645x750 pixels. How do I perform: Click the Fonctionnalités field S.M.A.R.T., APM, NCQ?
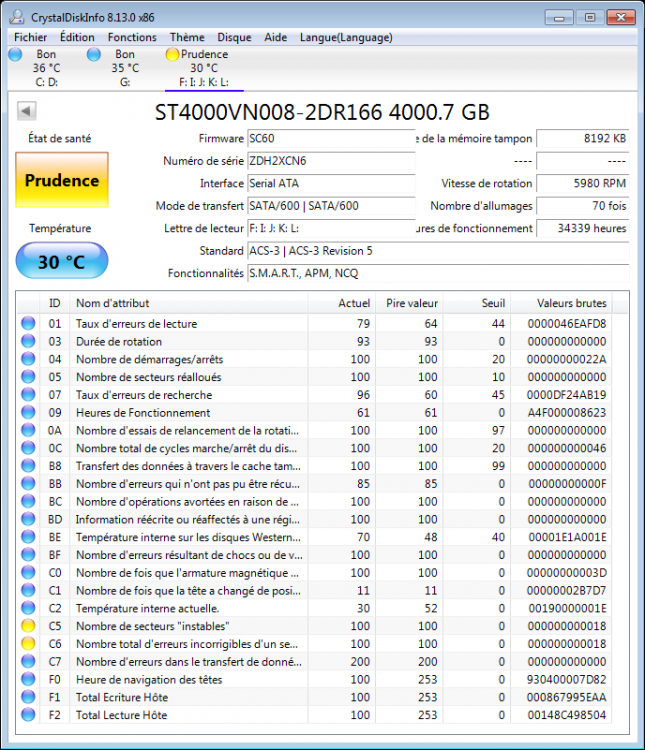pos(438,274)
